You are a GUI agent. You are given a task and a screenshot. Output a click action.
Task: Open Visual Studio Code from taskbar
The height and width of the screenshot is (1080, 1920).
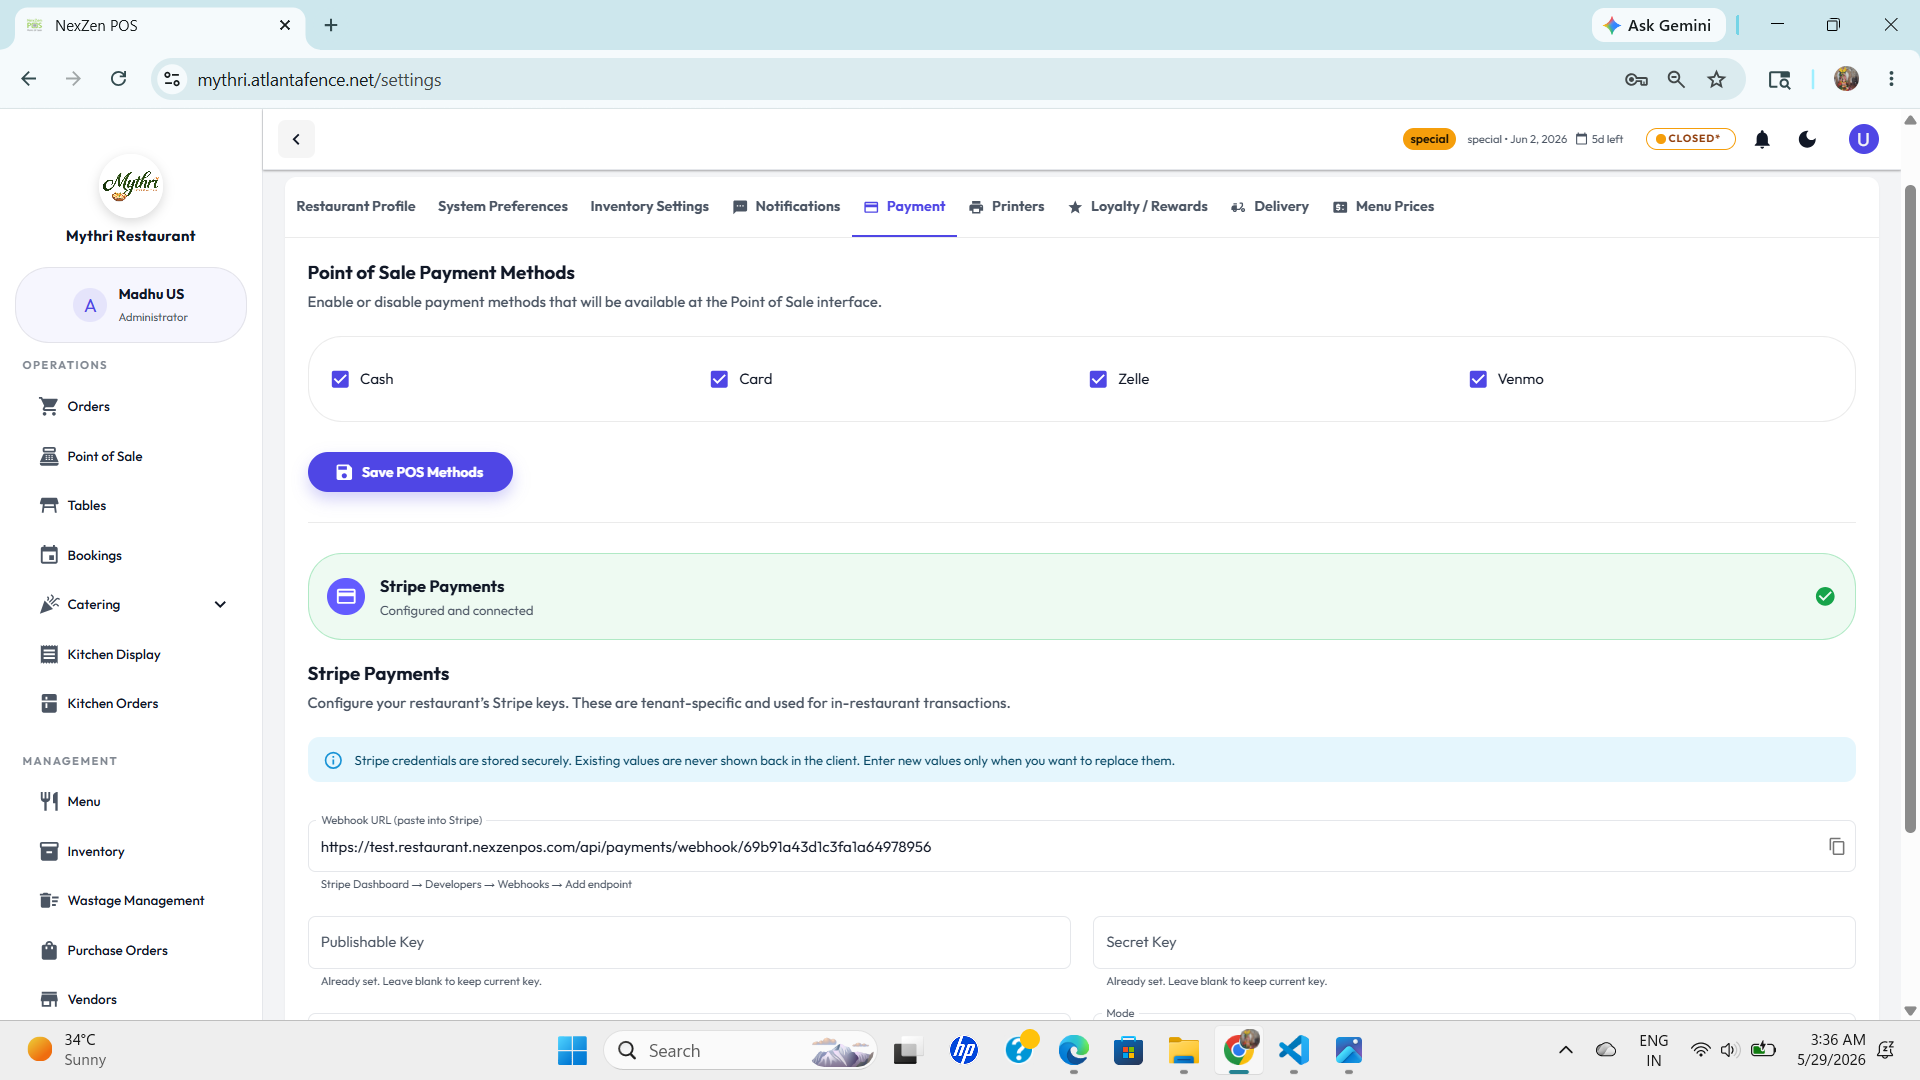click(x=1293, y=1050)
